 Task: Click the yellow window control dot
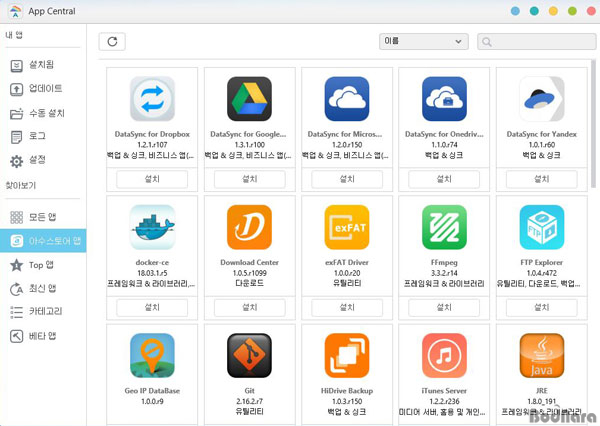tap(553, 11)
